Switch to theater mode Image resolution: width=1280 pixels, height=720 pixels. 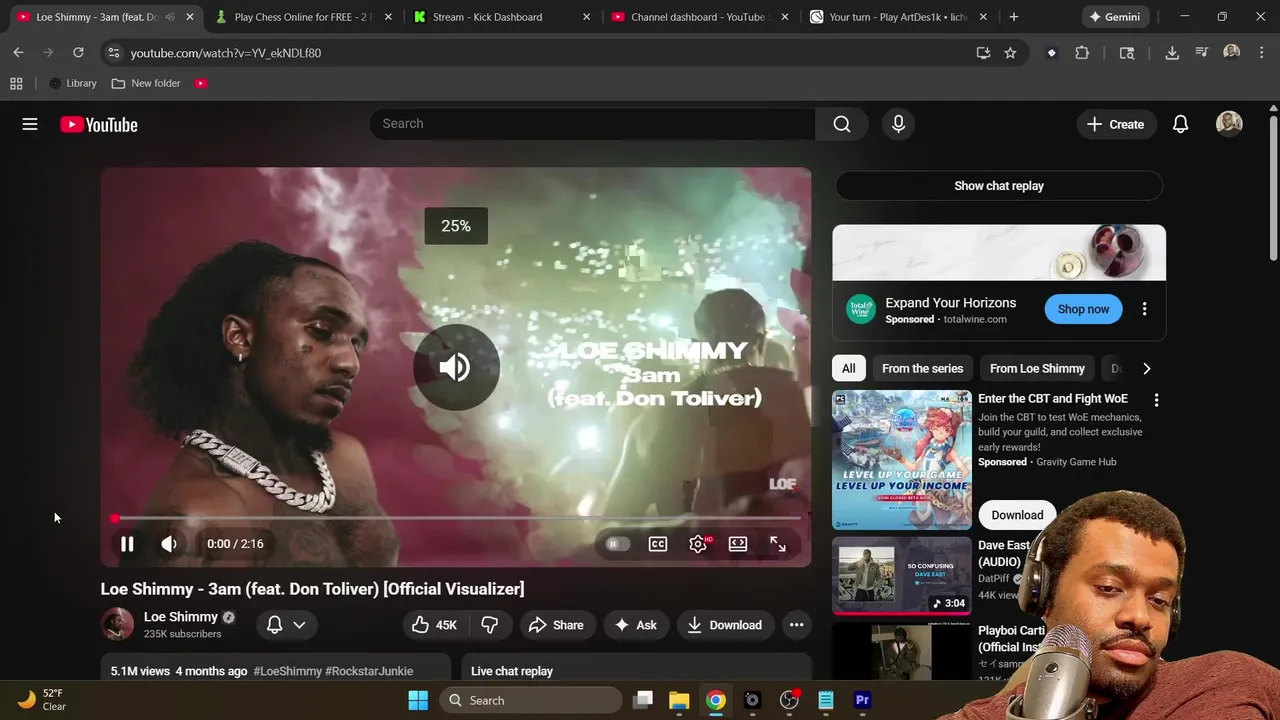click(738, 544)
